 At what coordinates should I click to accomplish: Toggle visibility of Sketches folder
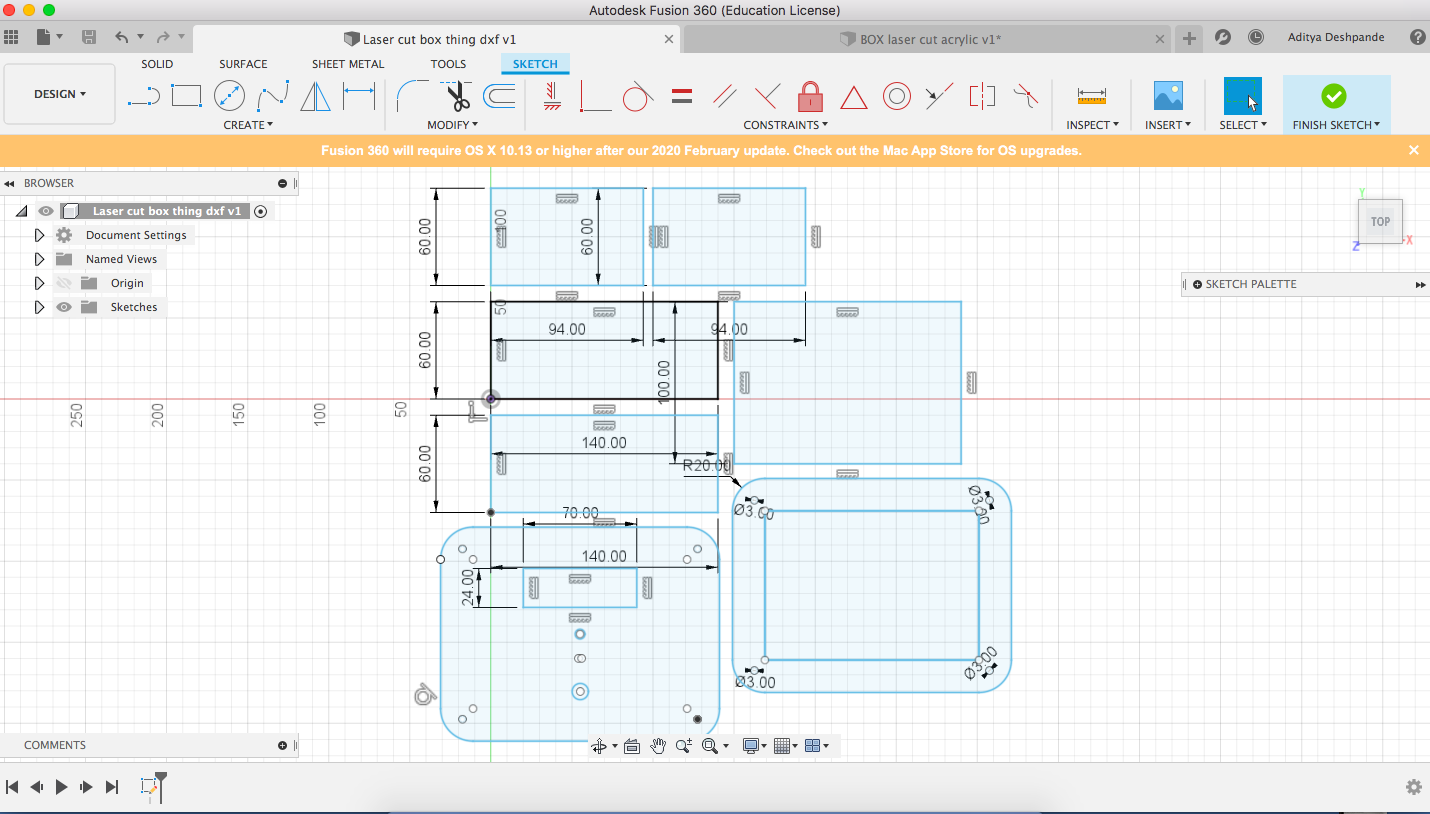(64, 307)
